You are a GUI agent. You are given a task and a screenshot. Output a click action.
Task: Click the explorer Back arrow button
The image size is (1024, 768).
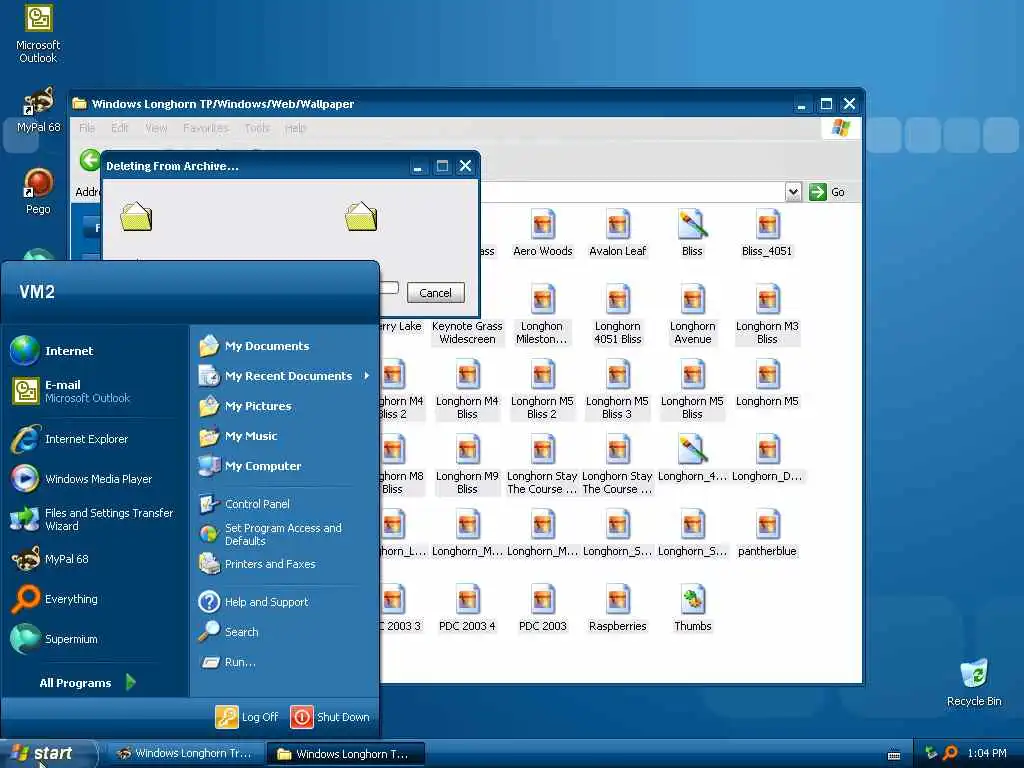(x=90, y=160)
